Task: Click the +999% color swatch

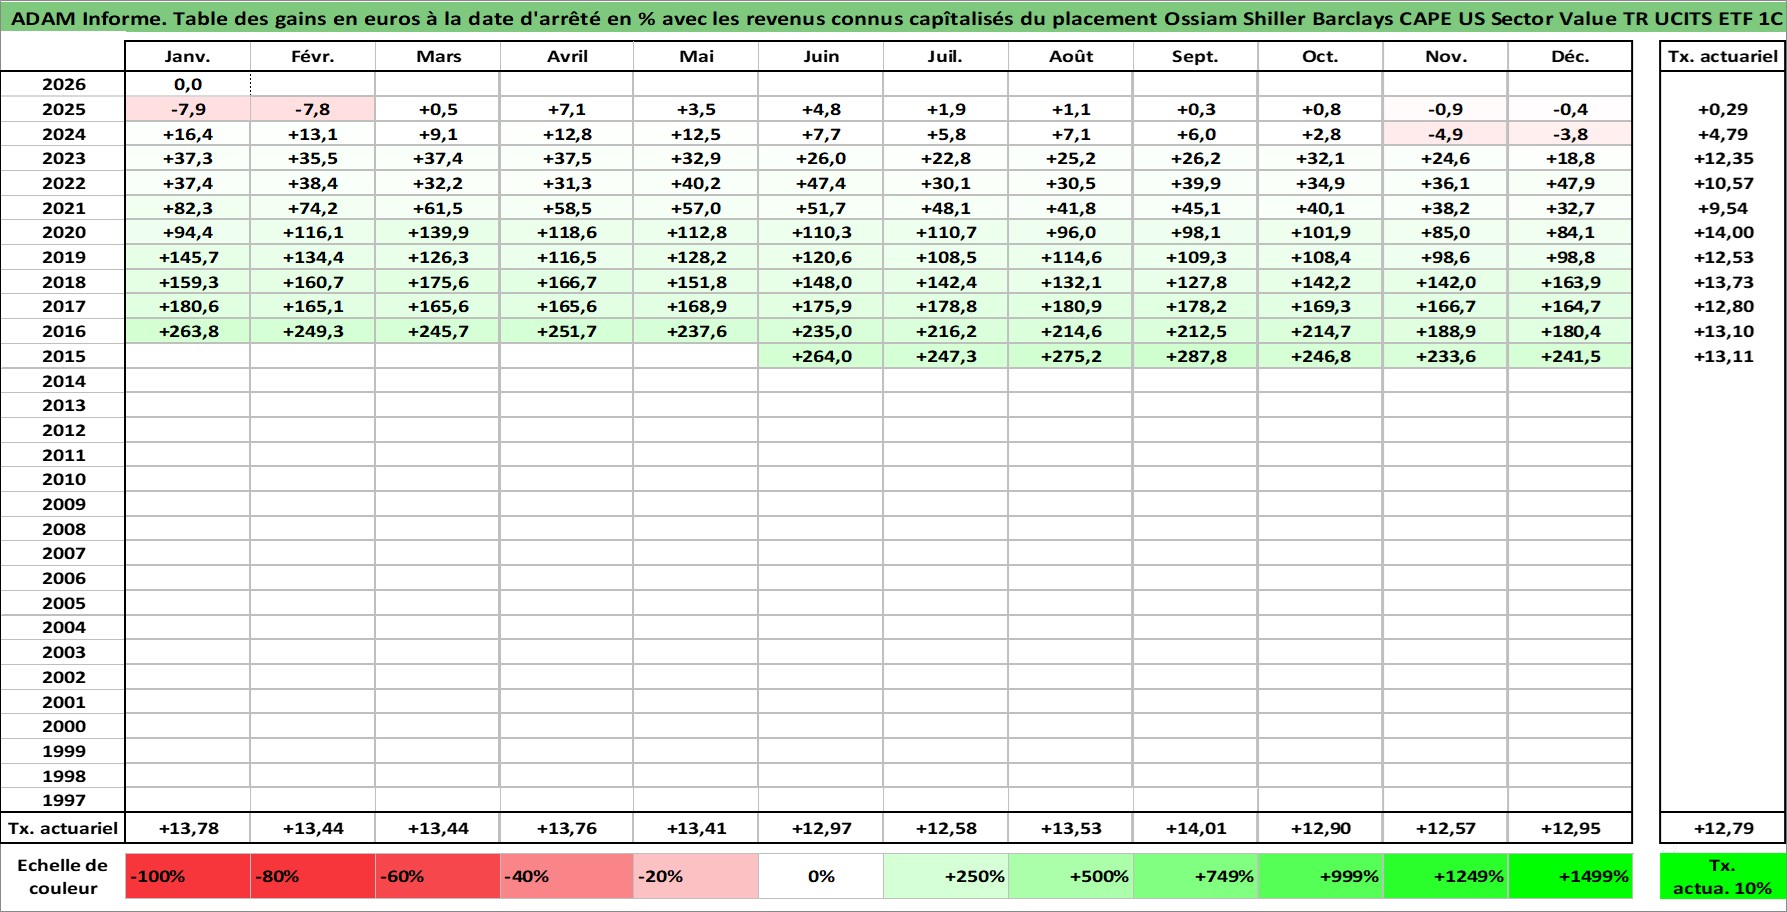Action: [x=1321, y=876]
